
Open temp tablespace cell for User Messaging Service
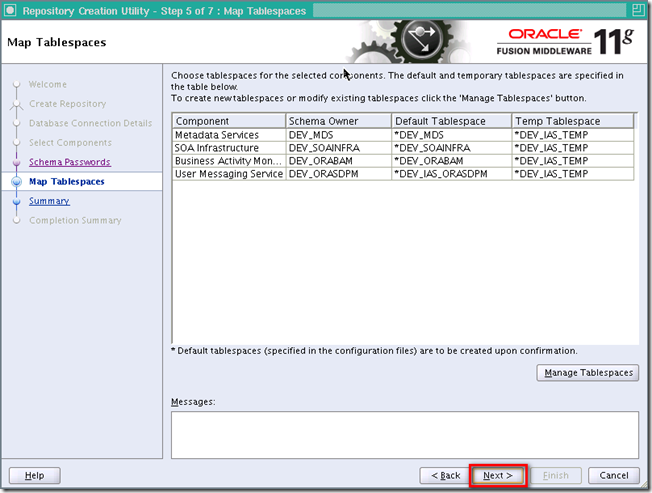click(x=573, y=174)
